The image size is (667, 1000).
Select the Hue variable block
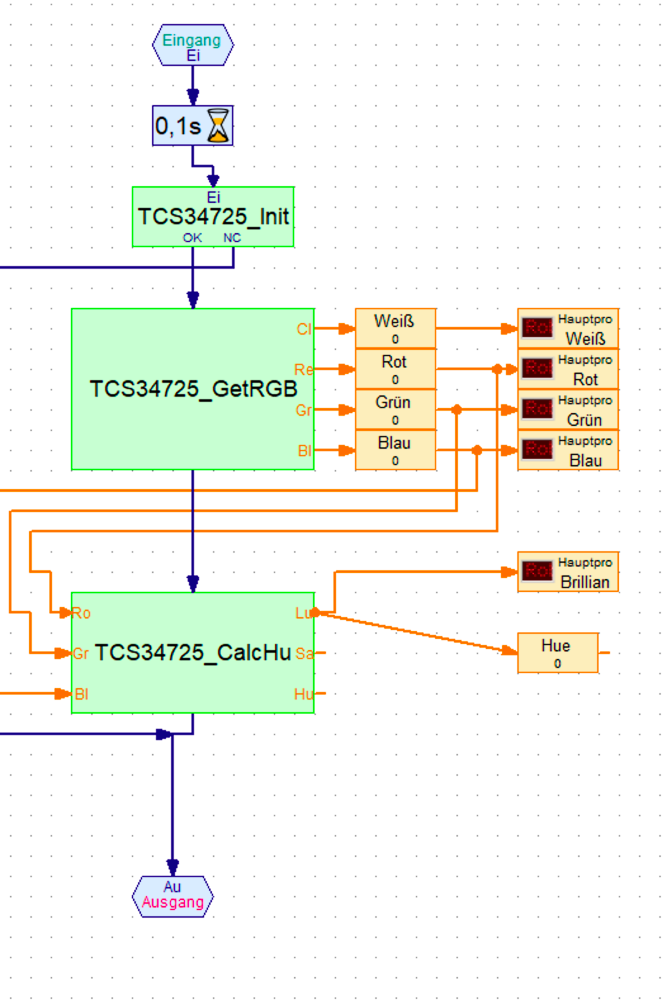click(558, 652)
